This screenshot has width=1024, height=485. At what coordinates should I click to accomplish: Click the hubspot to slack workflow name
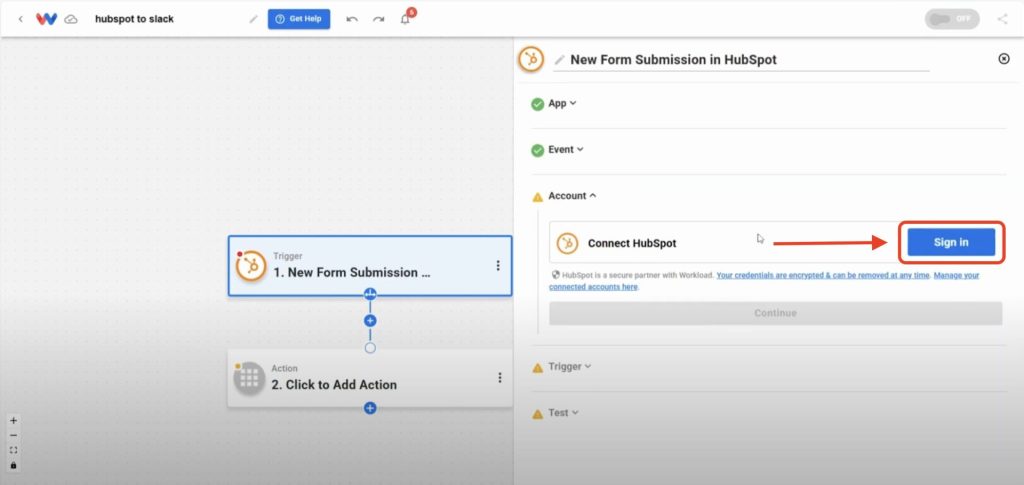coord(135,19)
